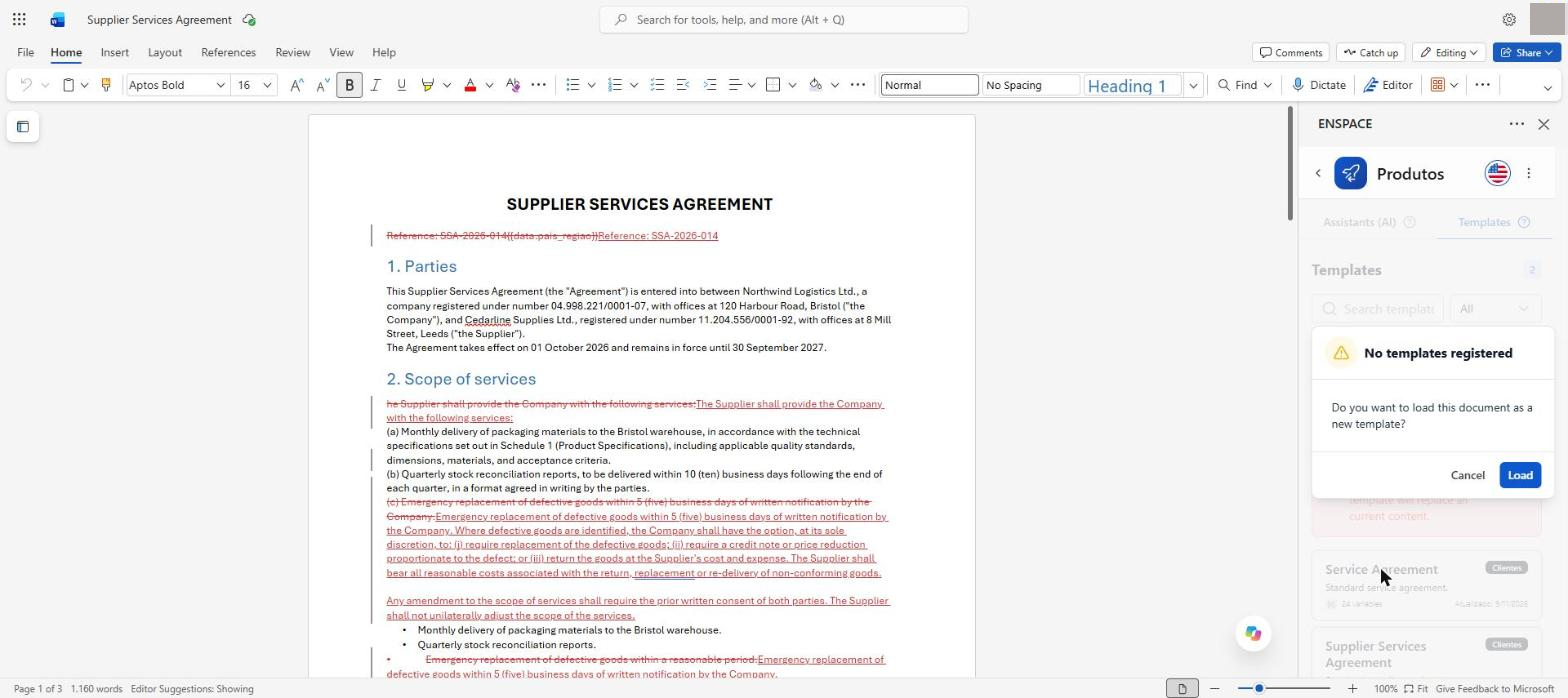The width and height of the screenshot is (1568, 698).
Task: Apply numbered list icon
Action: pyautogui.click(x=615, y=85)
